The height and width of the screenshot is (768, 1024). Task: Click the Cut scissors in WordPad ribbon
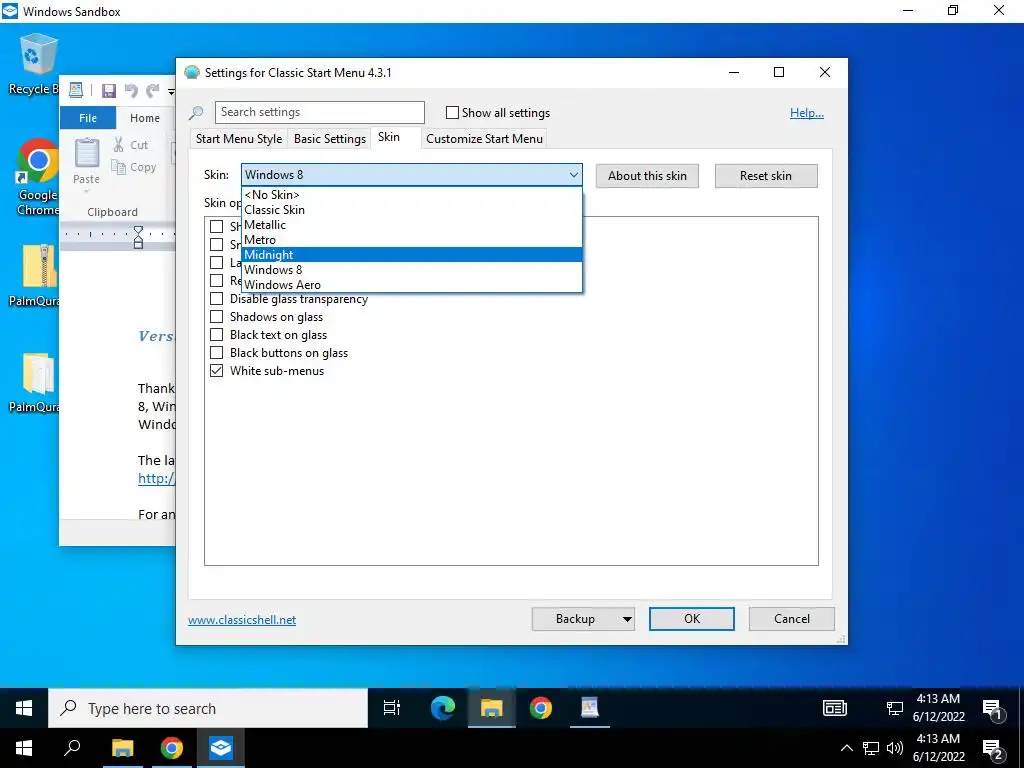(x=119, y=144)
